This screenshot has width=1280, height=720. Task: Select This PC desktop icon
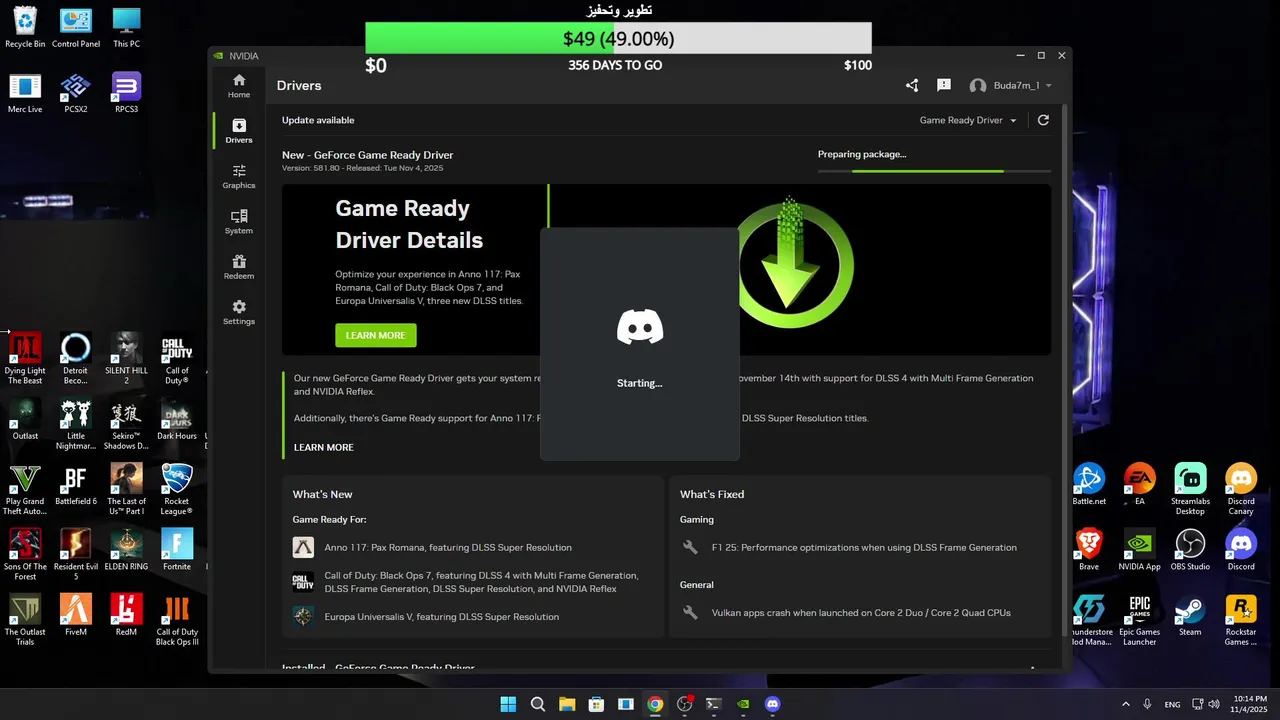(126, 27)
